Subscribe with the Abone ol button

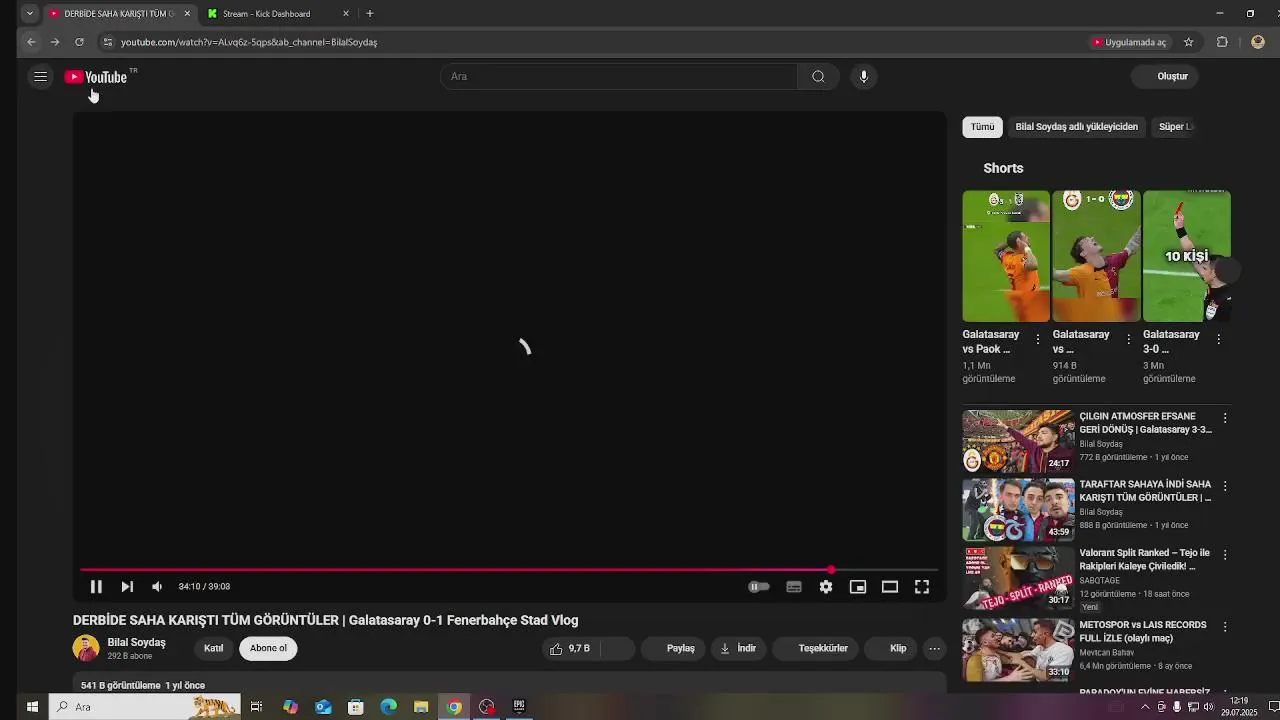[268, 648]
